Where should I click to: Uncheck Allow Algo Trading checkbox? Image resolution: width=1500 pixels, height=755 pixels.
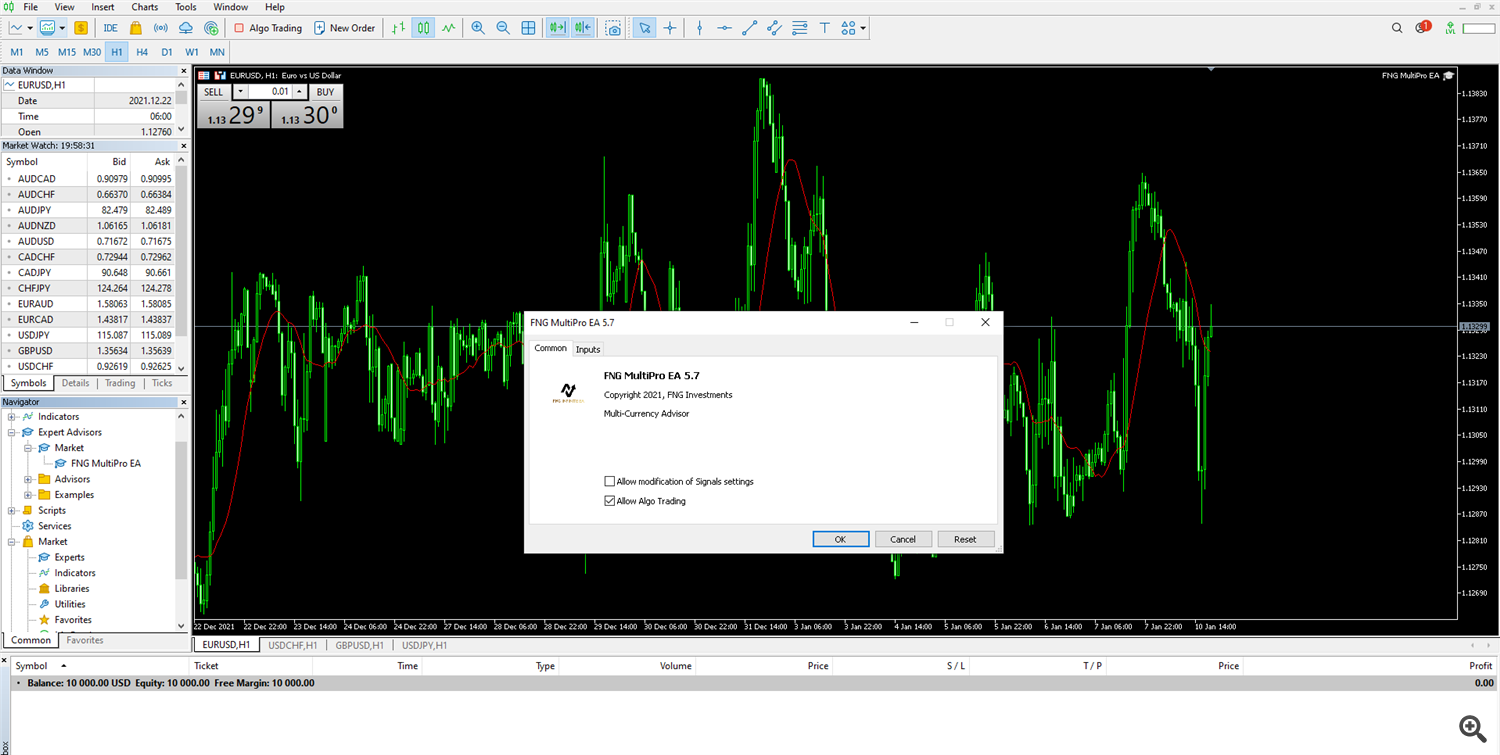(x=610, y=501)
